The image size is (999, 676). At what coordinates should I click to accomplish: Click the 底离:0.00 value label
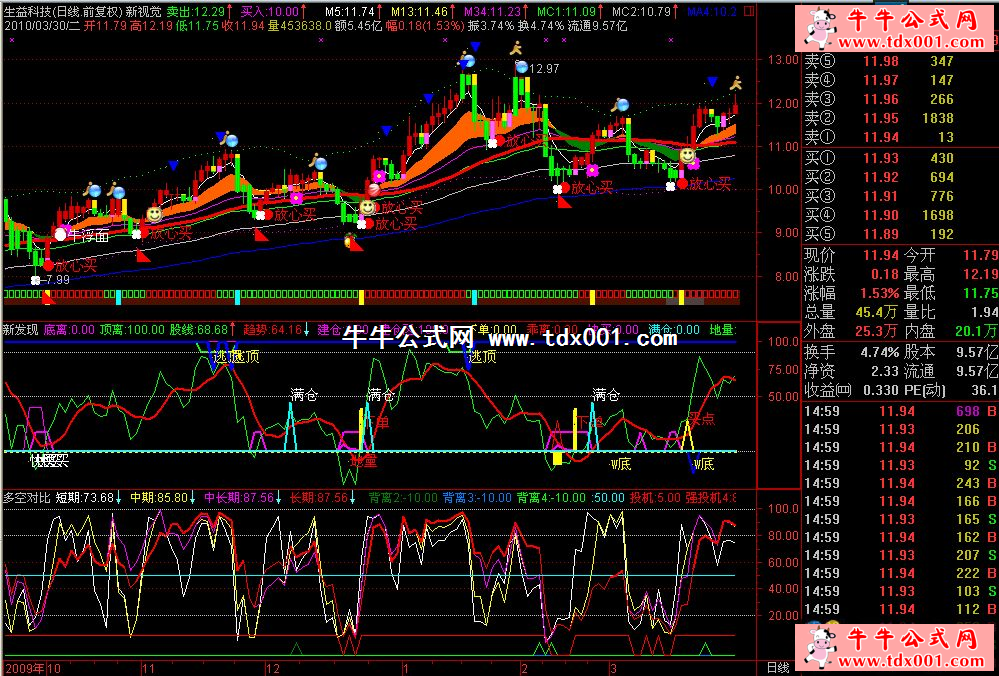click(x=69, y=329)
